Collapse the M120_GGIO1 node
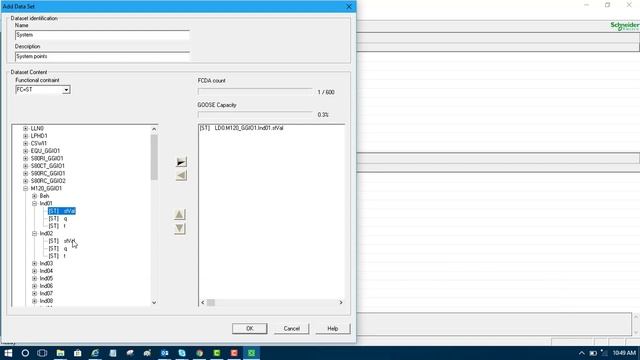The height and width of the screenshot is (360, 640). coord(26,189)
